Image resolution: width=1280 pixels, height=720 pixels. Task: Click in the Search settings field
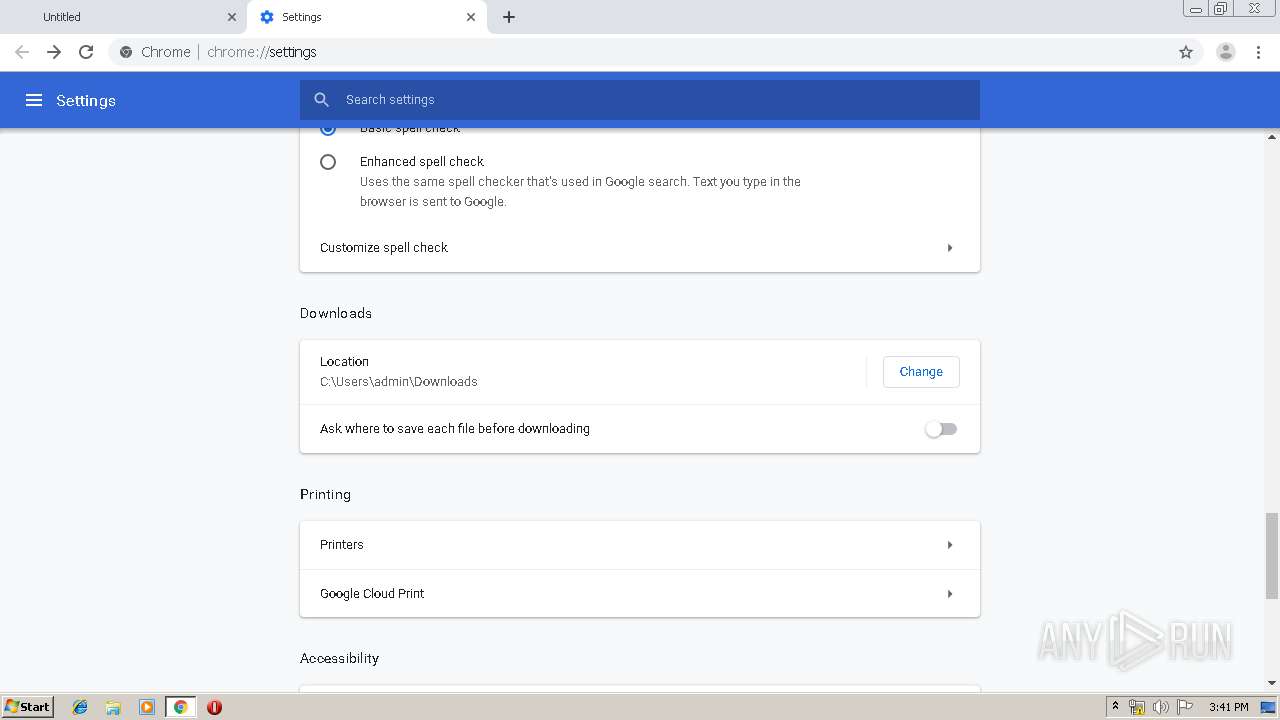pyautogui.click(x=640, y=100)
